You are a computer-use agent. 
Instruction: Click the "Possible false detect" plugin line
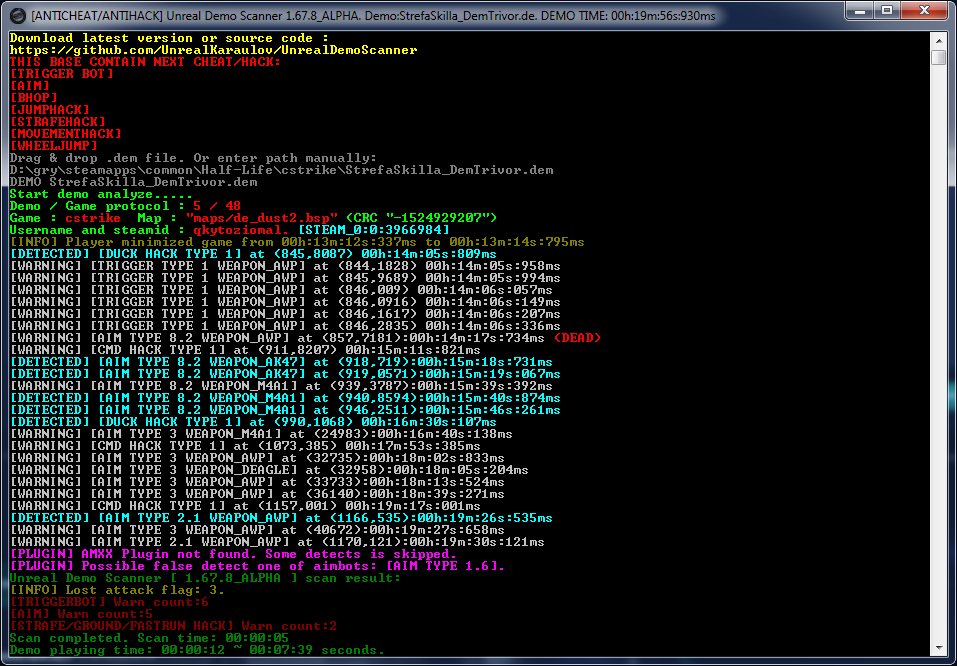tap(258, 566)
